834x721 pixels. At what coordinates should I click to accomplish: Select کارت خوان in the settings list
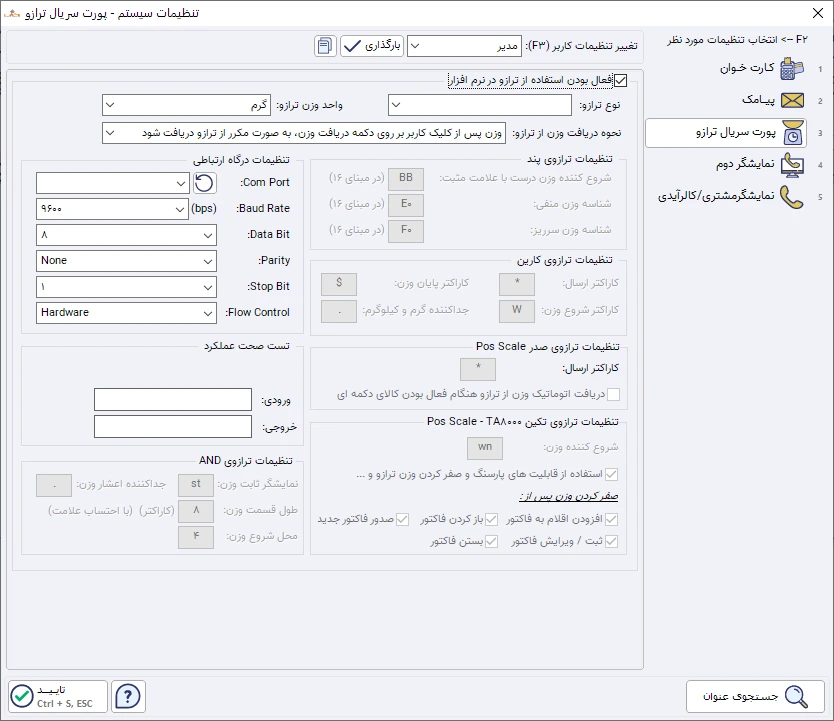[x=747, y=69]
